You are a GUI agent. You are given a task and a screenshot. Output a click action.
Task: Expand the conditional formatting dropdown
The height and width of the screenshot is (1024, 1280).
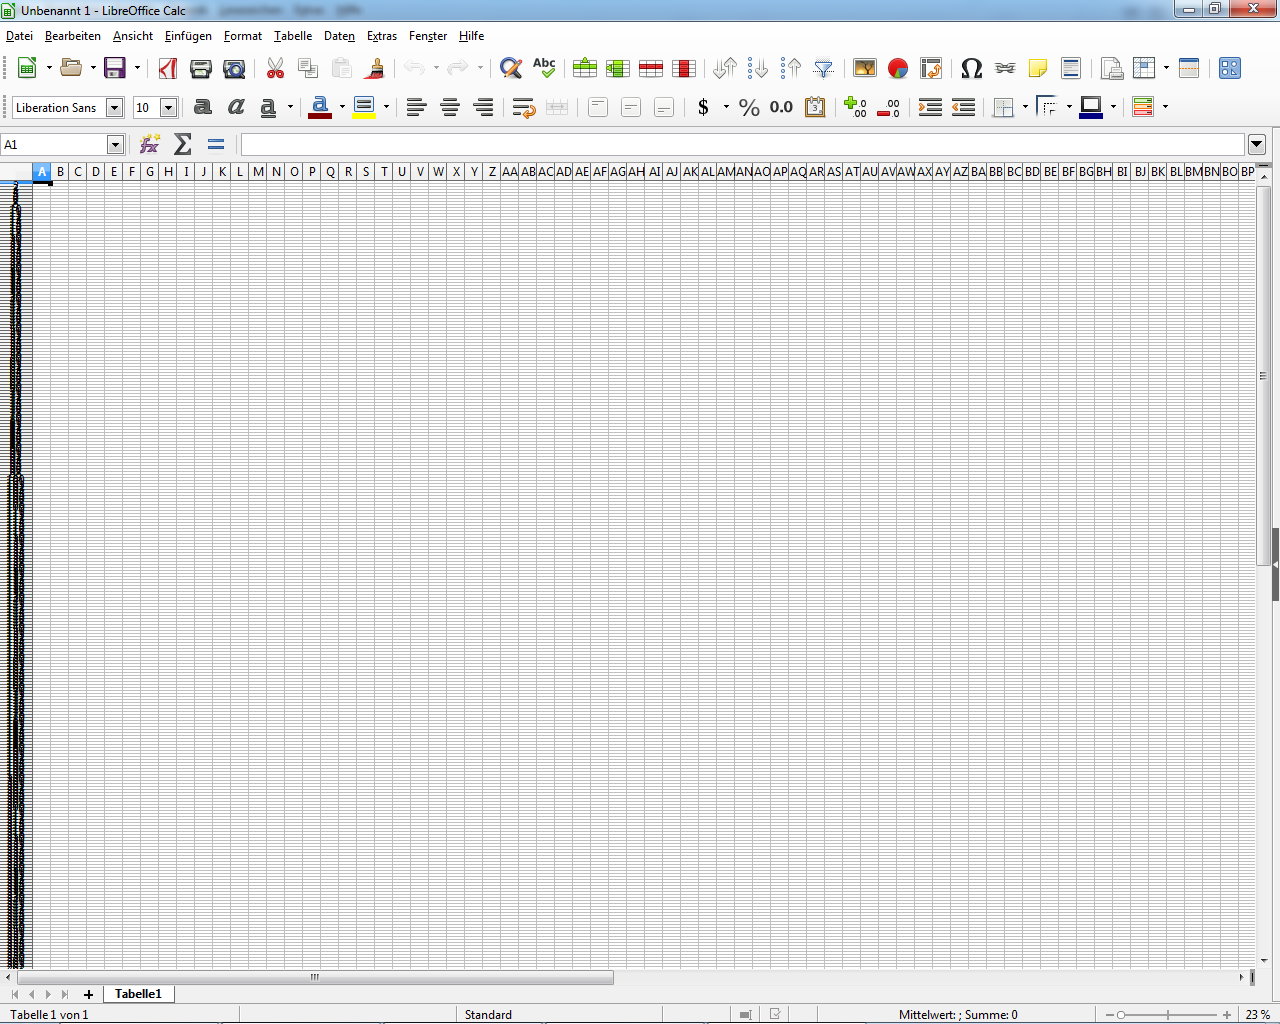point(1165,107)
